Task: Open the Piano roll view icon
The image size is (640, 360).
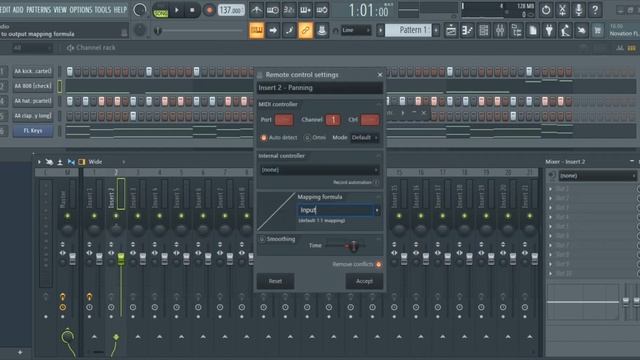Action: click(467, 30)
